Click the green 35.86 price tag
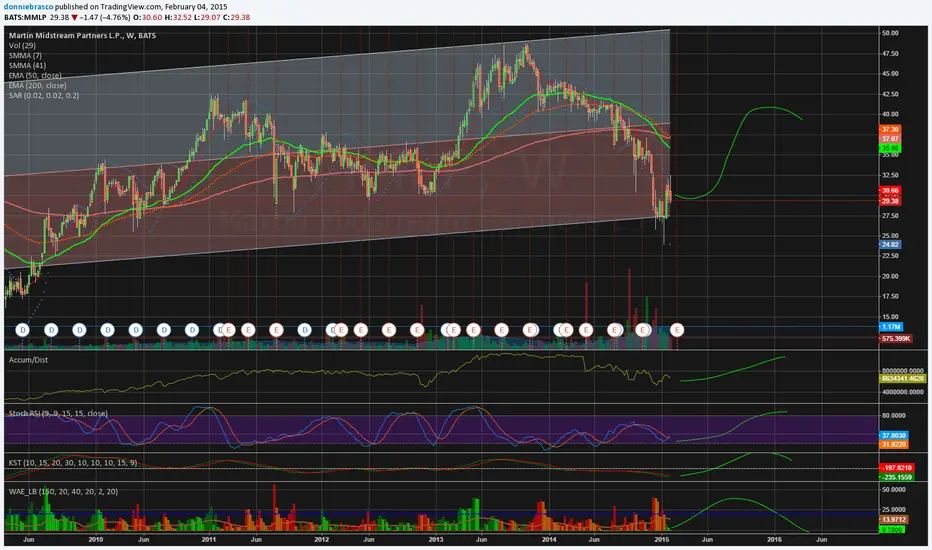The image size is (932, 550). click(890, 148)
